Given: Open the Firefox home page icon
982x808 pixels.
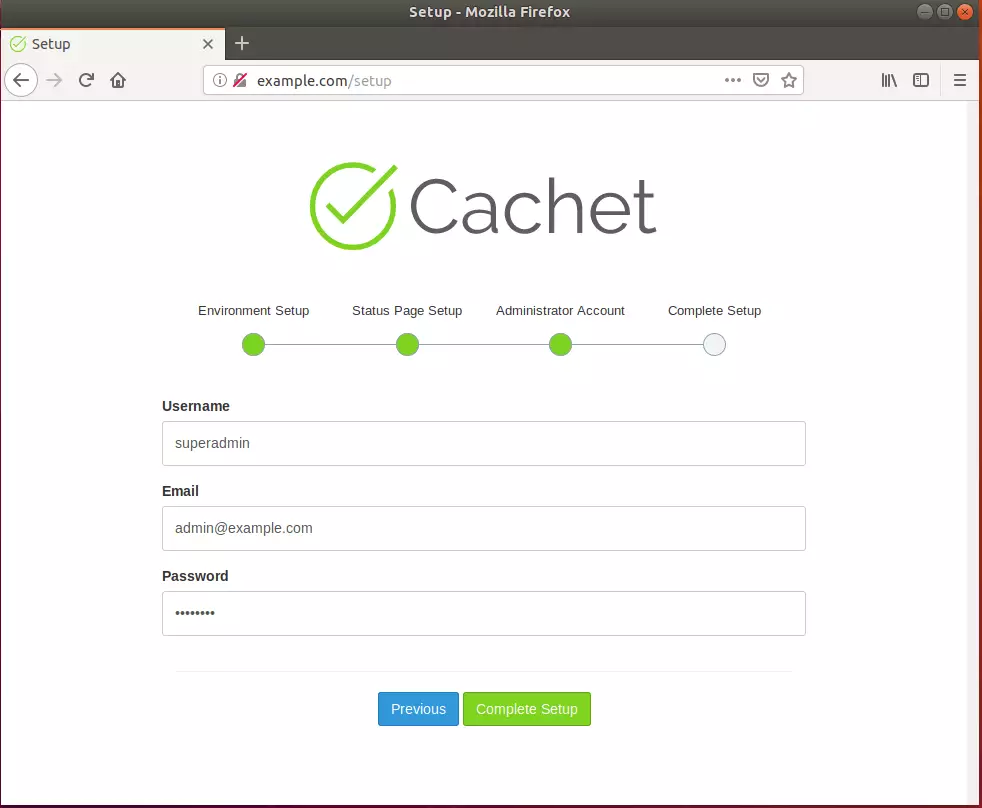Looking at the screenshot, I should point(118,80).
